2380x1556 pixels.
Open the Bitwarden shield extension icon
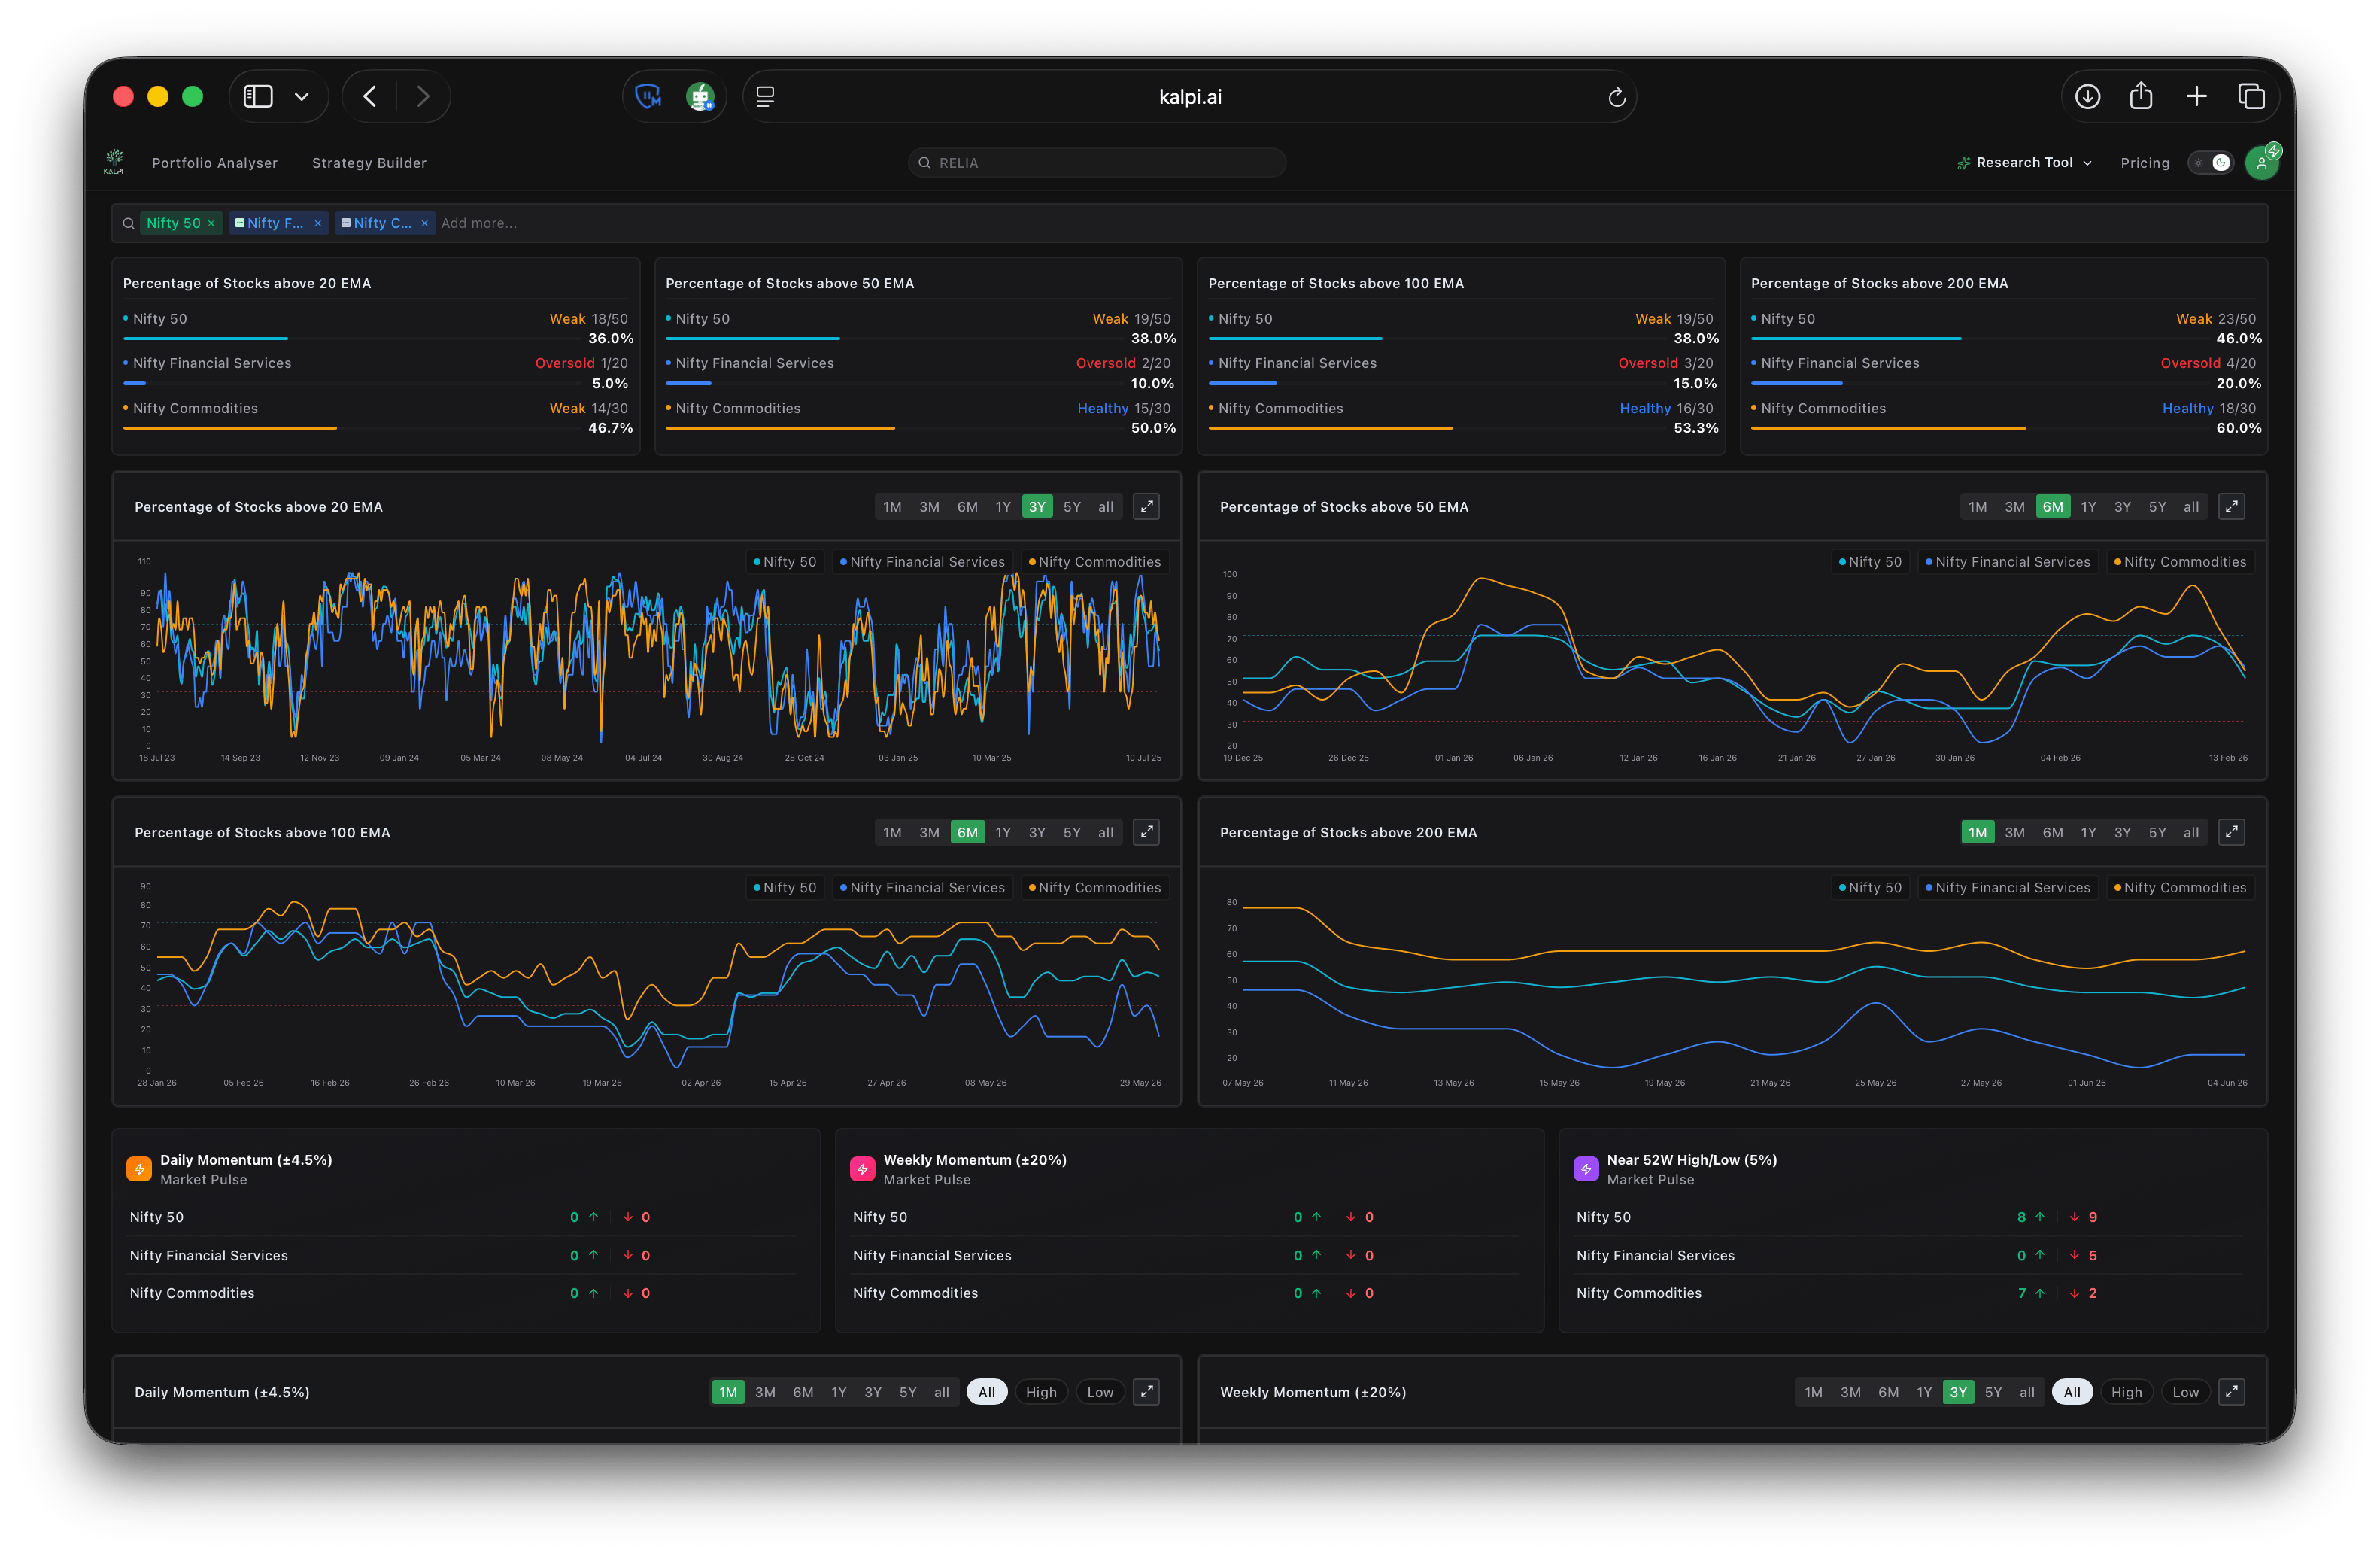[x=649, y=96]
